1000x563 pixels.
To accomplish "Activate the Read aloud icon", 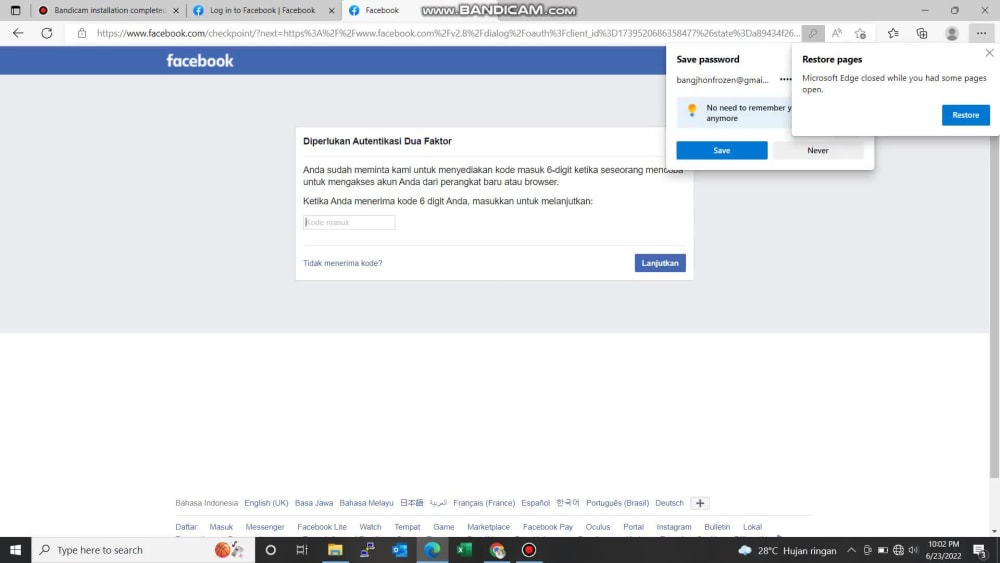I will 836,33.
